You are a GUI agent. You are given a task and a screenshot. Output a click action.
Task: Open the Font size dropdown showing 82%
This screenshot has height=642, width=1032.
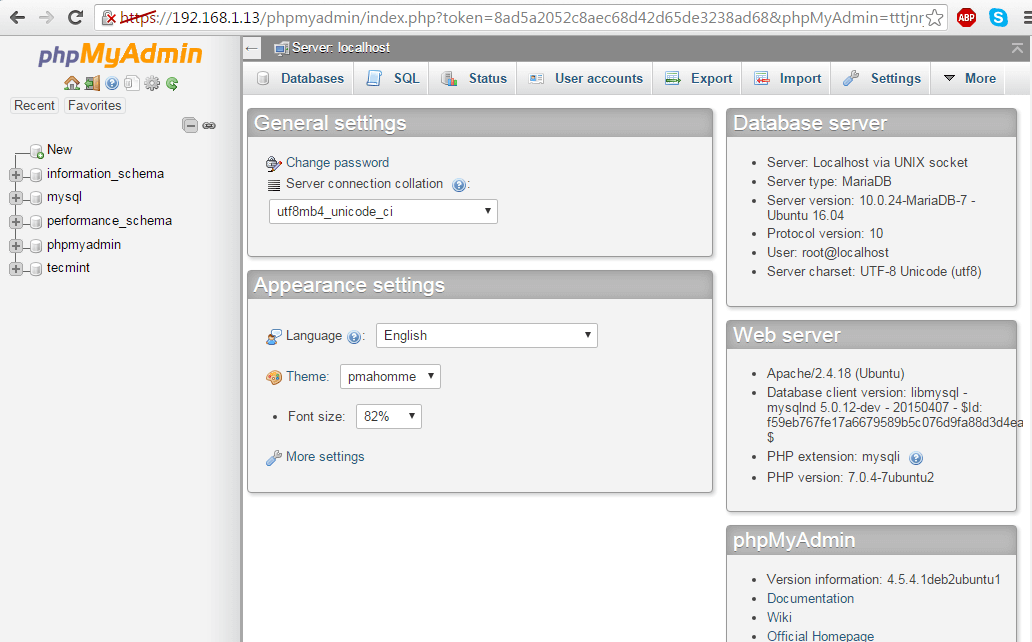[x=388, y=416]
